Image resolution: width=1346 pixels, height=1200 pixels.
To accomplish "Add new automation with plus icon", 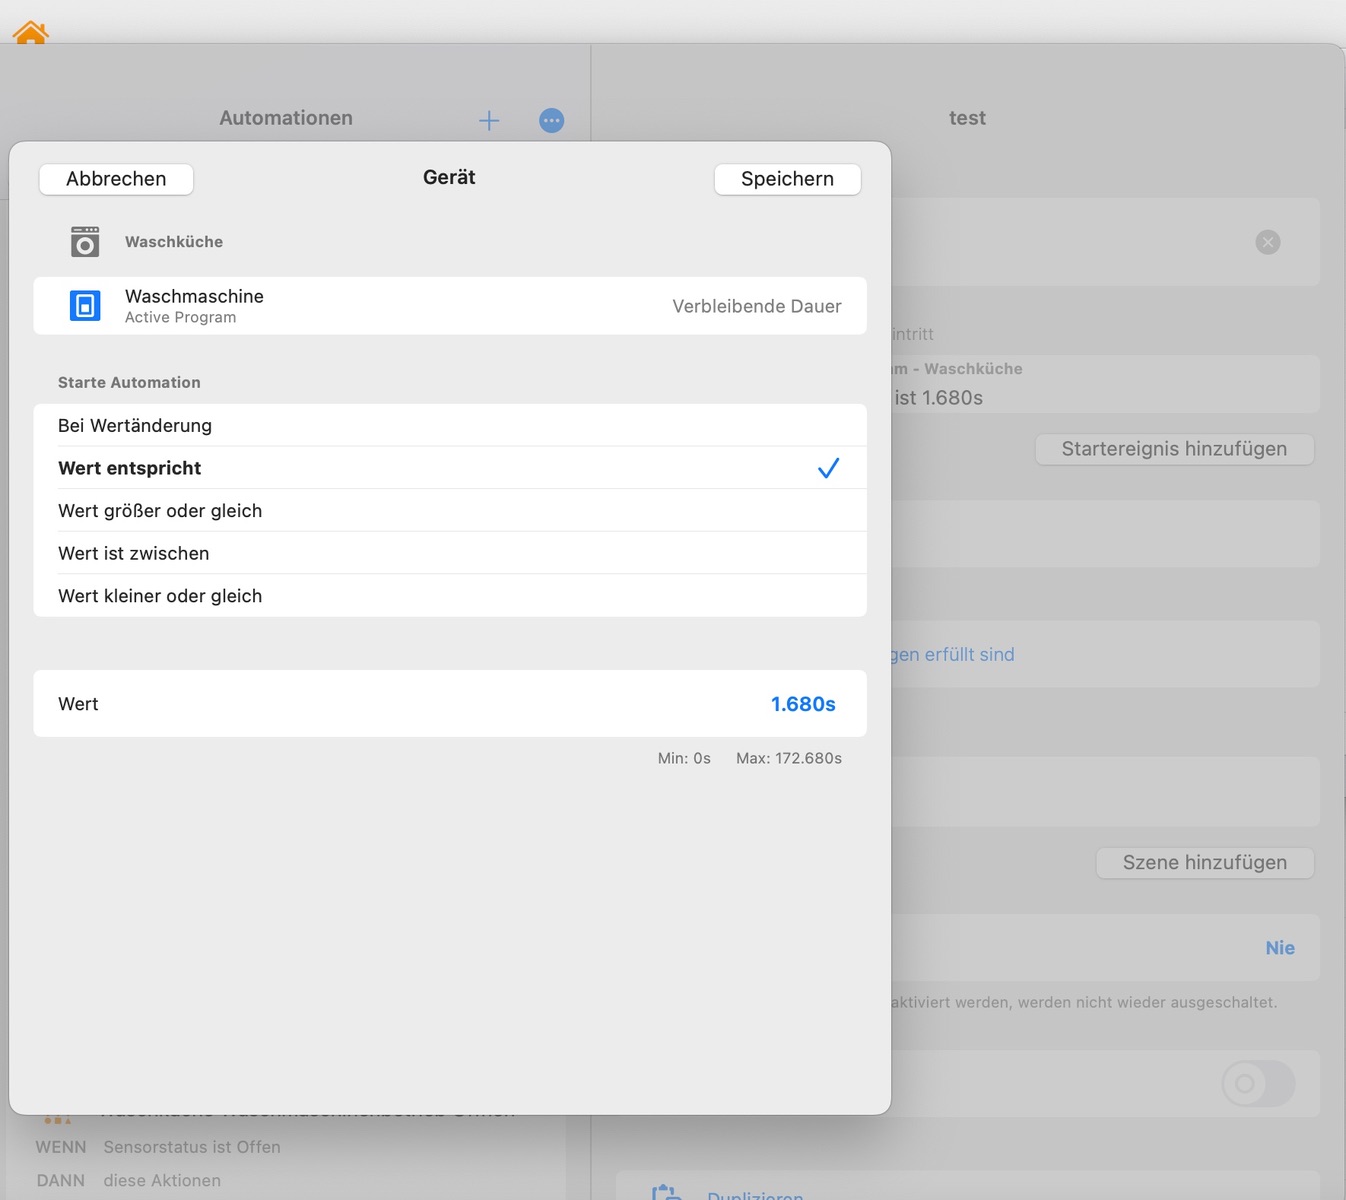I will coord(489,121).
